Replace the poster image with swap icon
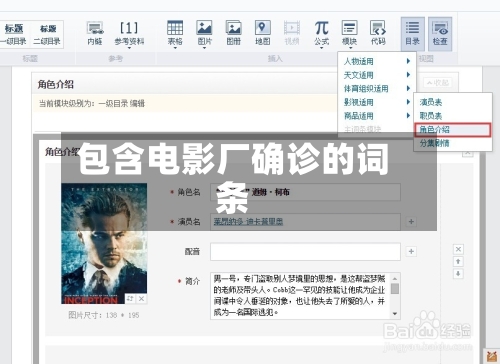This screenshot has width=500, height=364. [130, 299]
